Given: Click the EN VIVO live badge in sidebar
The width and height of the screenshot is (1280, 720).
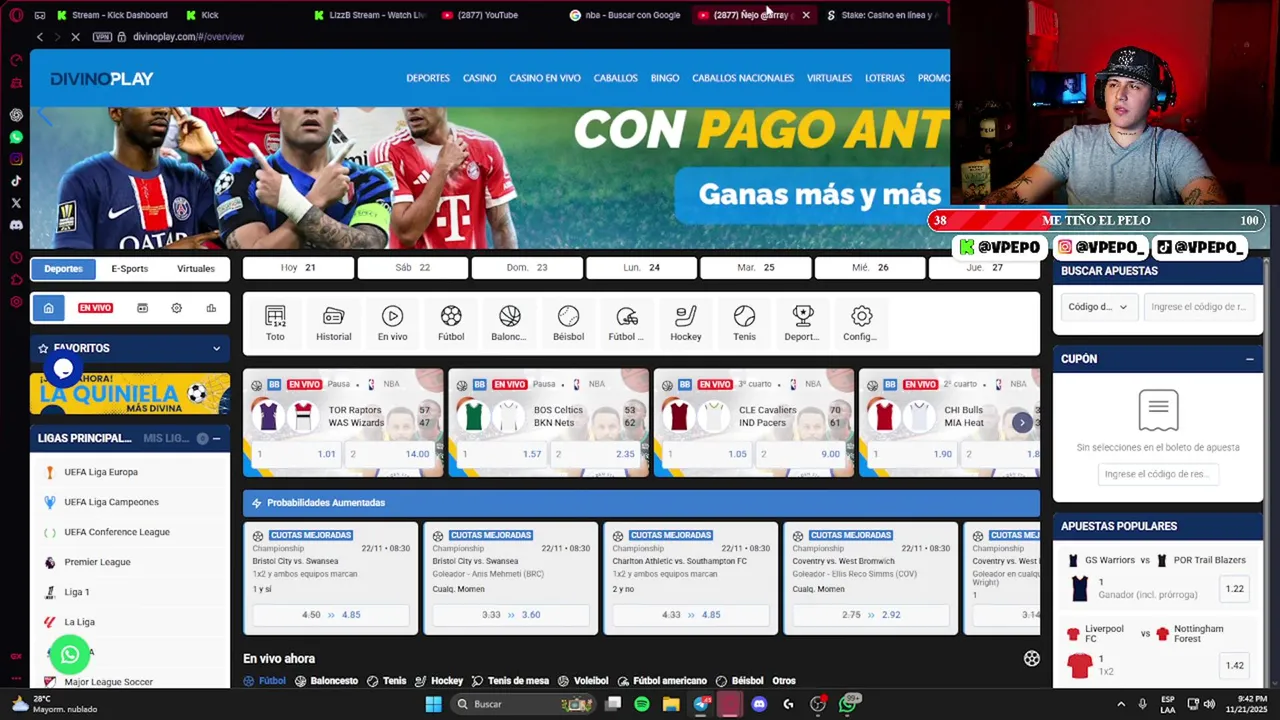Looking at the screenshot, I should pyautogui.click(x=95, y=308).
